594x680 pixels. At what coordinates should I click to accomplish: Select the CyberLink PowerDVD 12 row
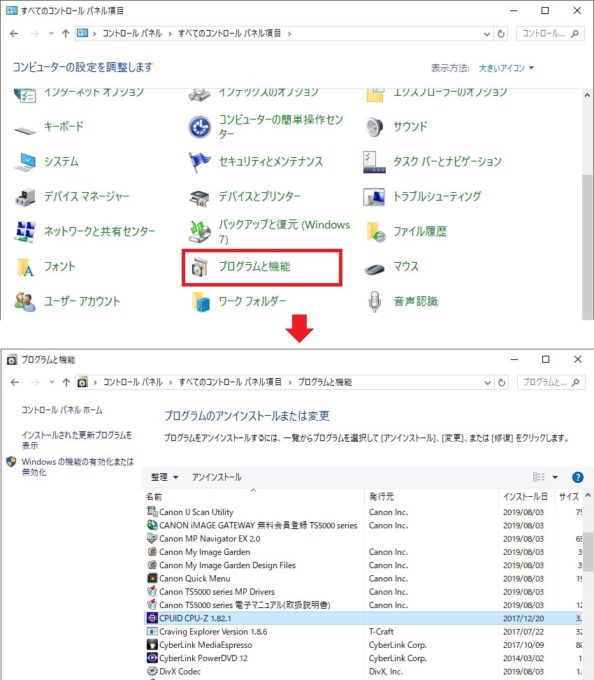coord(362,658)
